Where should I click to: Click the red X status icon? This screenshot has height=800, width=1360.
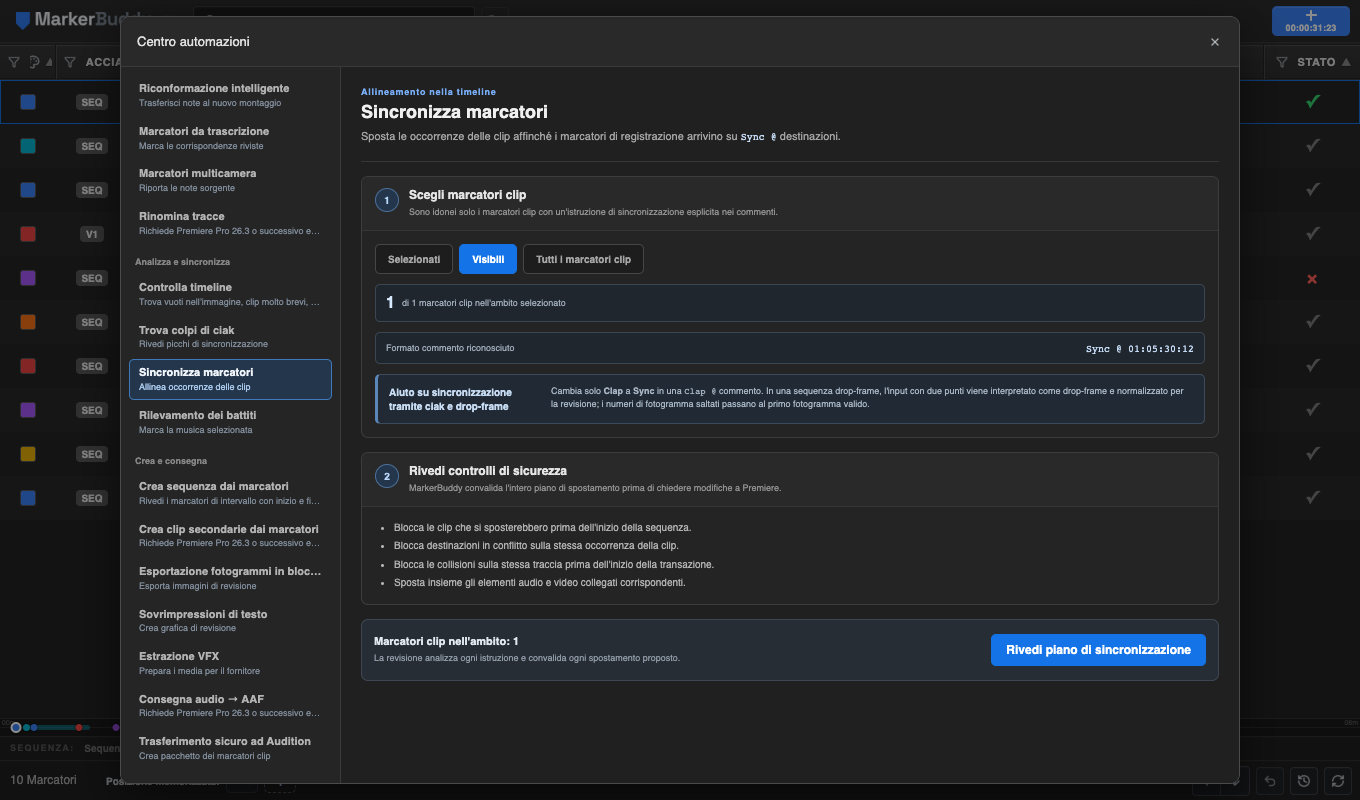click(1313, 278)
